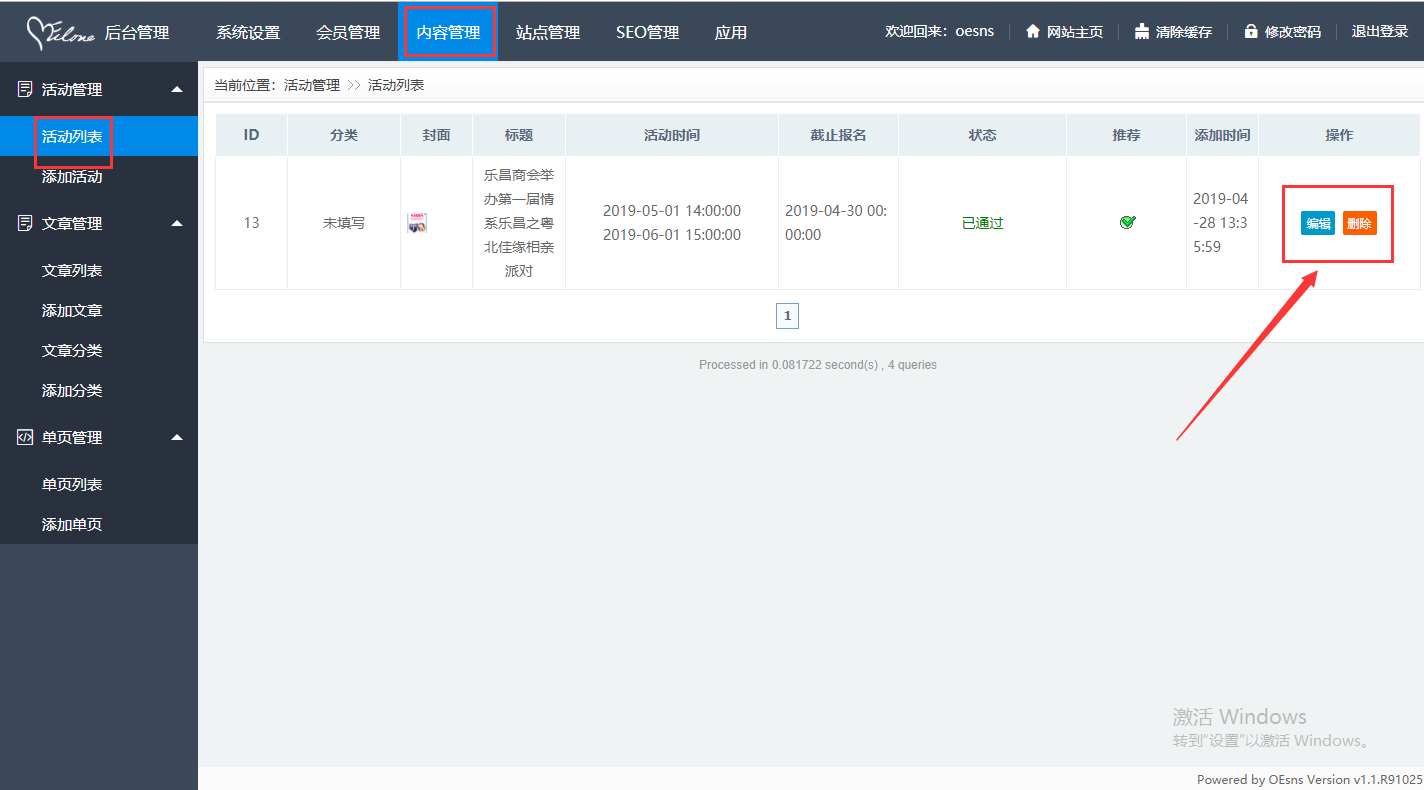Click the orange 删除 button for activity 13

1360,223
